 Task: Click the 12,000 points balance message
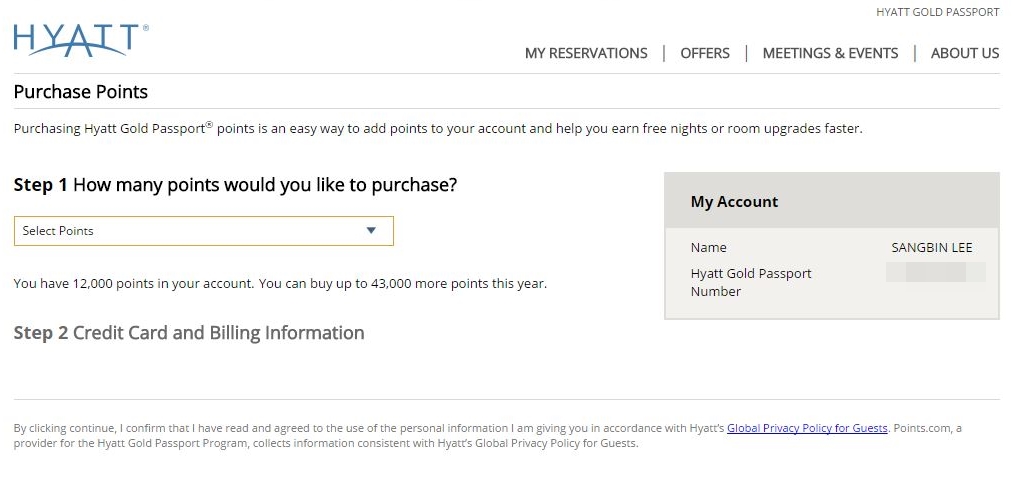pos(280,283)
